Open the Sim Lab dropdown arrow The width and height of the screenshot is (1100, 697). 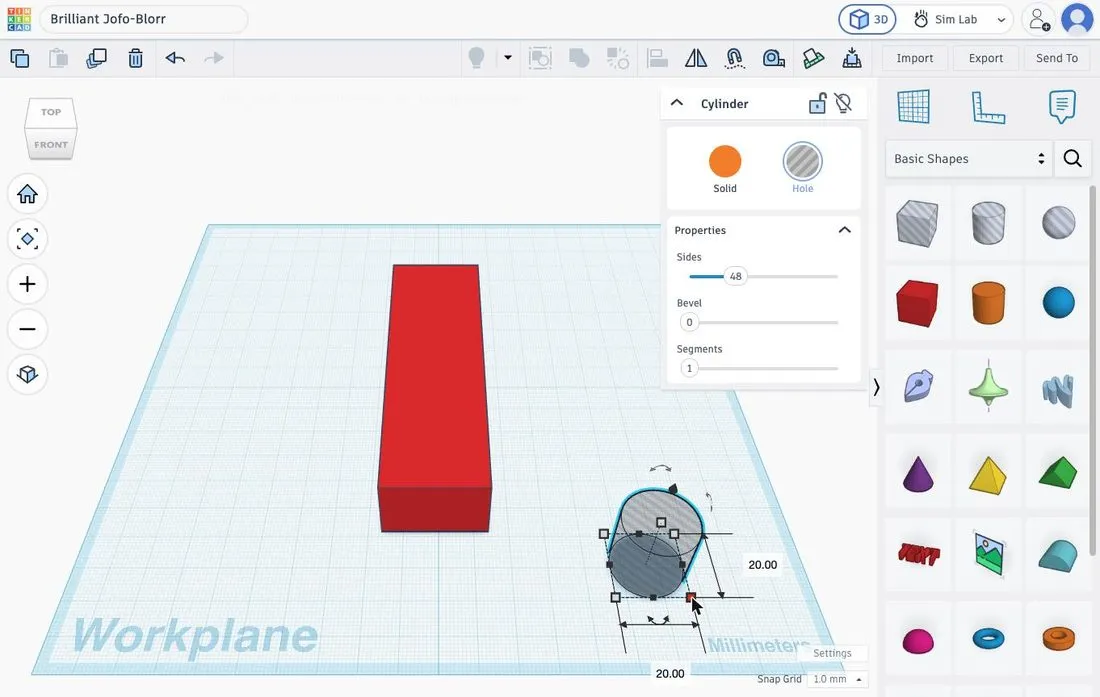[x=1002, y=20]
